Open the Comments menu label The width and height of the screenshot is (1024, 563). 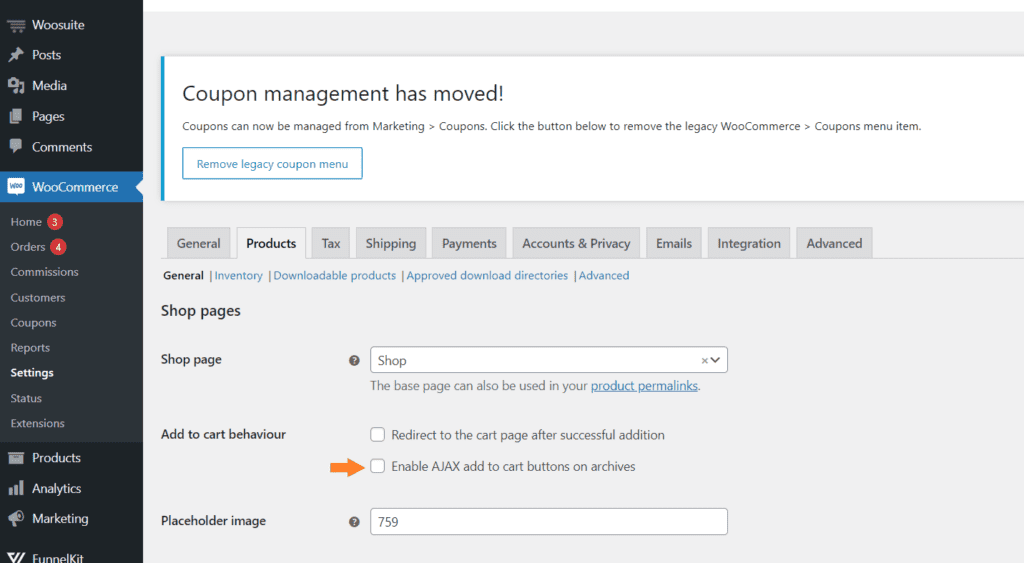click(x=62, y=147)
